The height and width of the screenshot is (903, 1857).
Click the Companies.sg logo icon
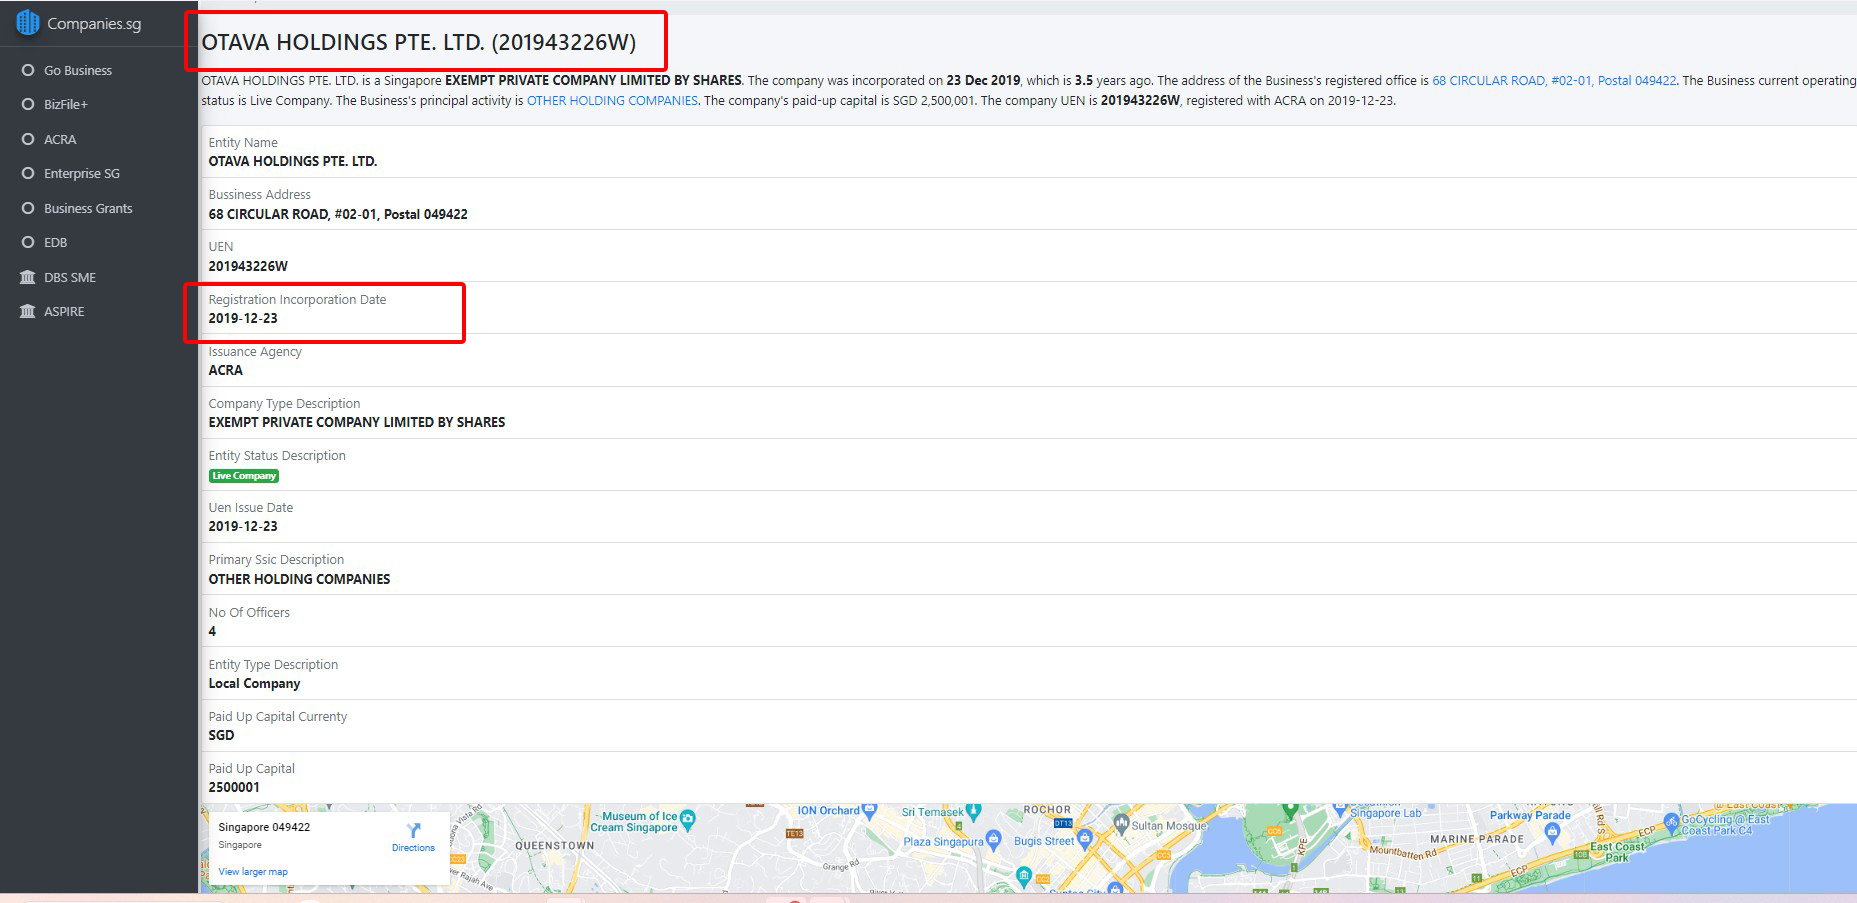click(x=28, y=23)
